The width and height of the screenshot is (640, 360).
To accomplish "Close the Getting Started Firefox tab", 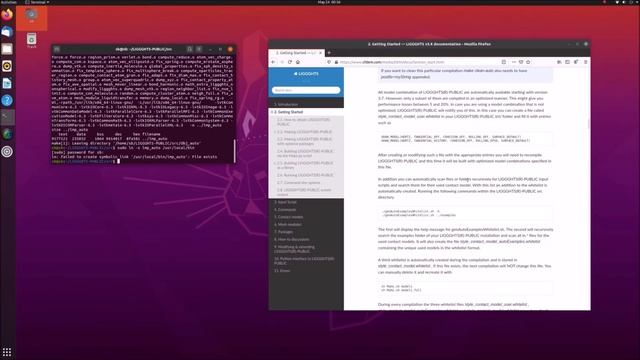I will point(320,53).
